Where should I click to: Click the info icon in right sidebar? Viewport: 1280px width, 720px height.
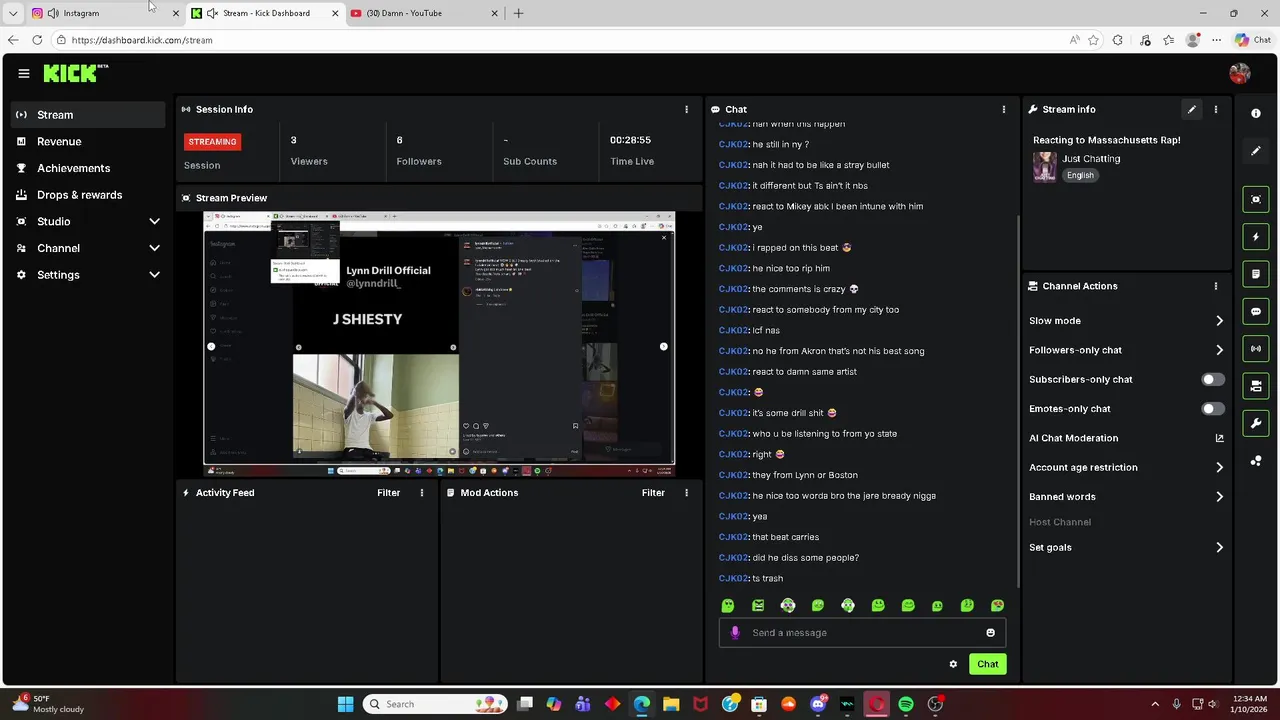(1256, 113)
